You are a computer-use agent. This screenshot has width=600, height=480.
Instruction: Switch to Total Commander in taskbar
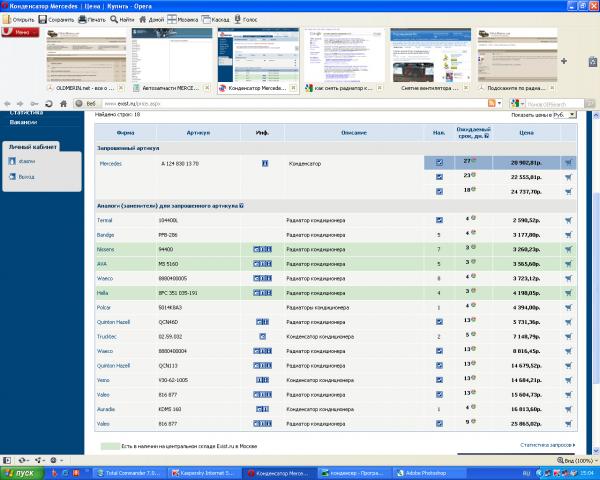pyautogui.click(x=129, y=473)
